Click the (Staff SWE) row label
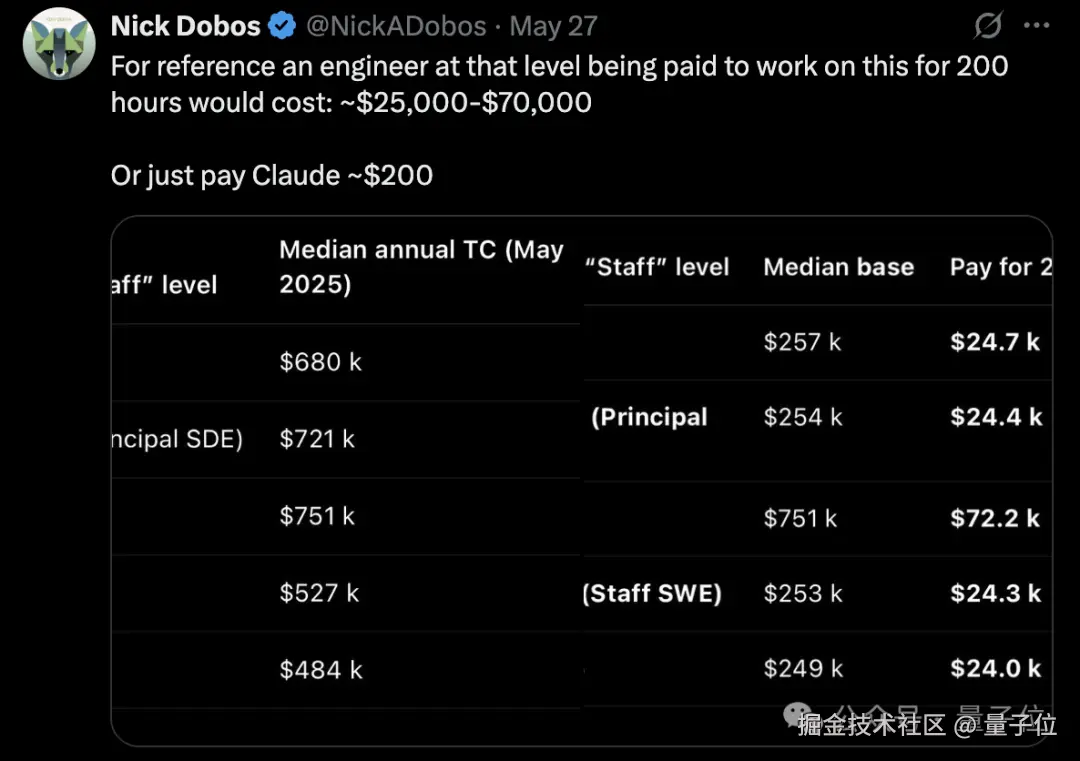The width and height of the screenshot is (1080, 761). pos(652,593)
